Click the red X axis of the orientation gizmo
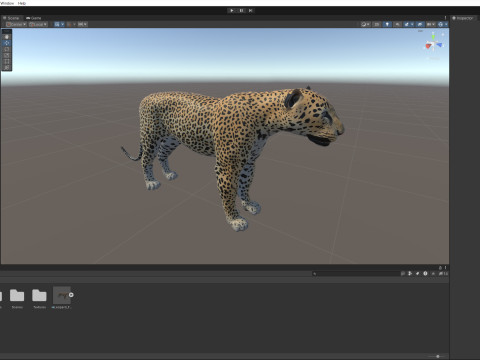This screenshot has width=480, height=360. point(428,46)
